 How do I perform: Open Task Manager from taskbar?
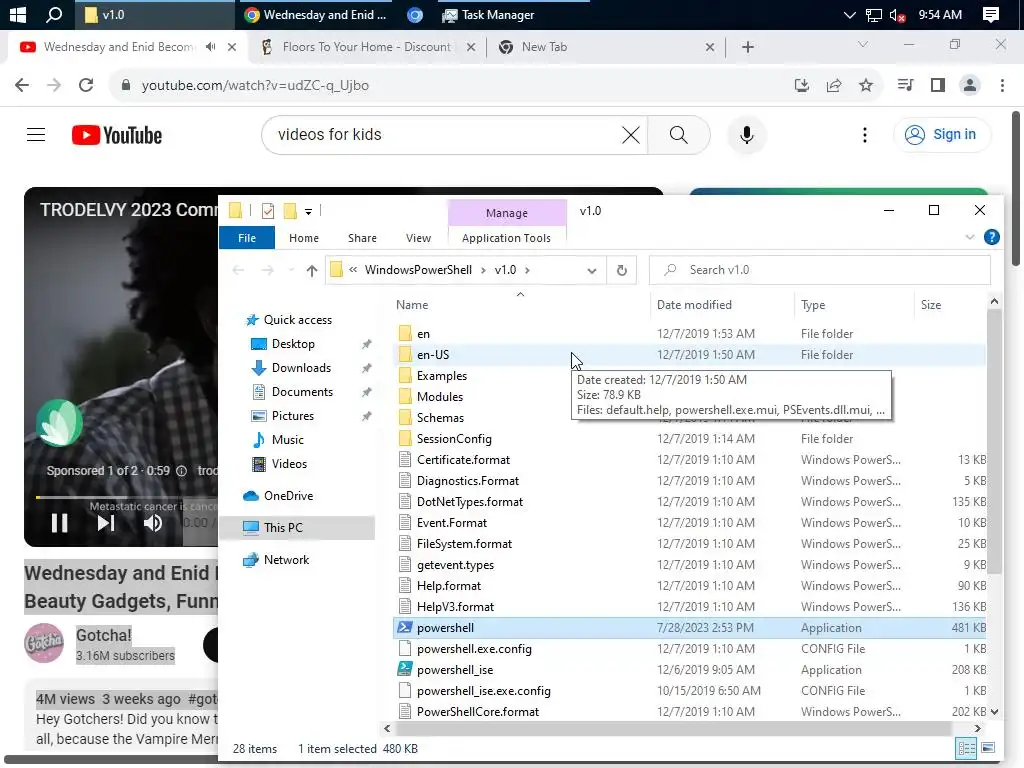point(488,14)
